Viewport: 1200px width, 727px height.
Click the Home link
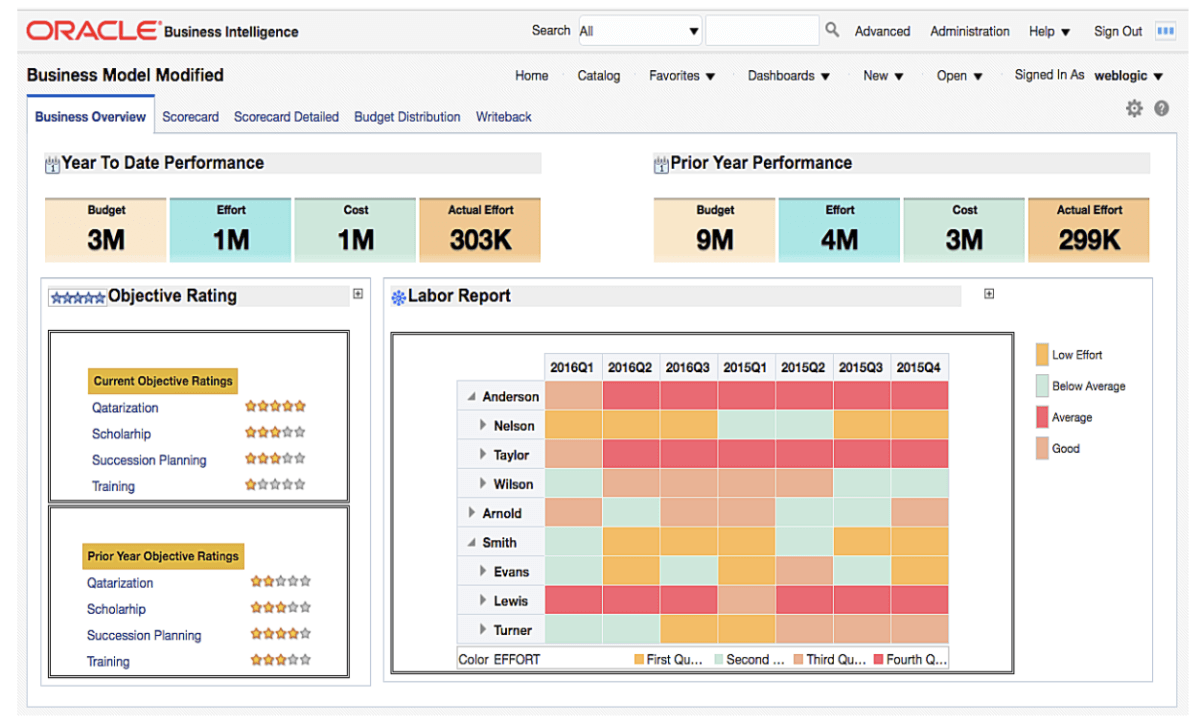point(532,76)
